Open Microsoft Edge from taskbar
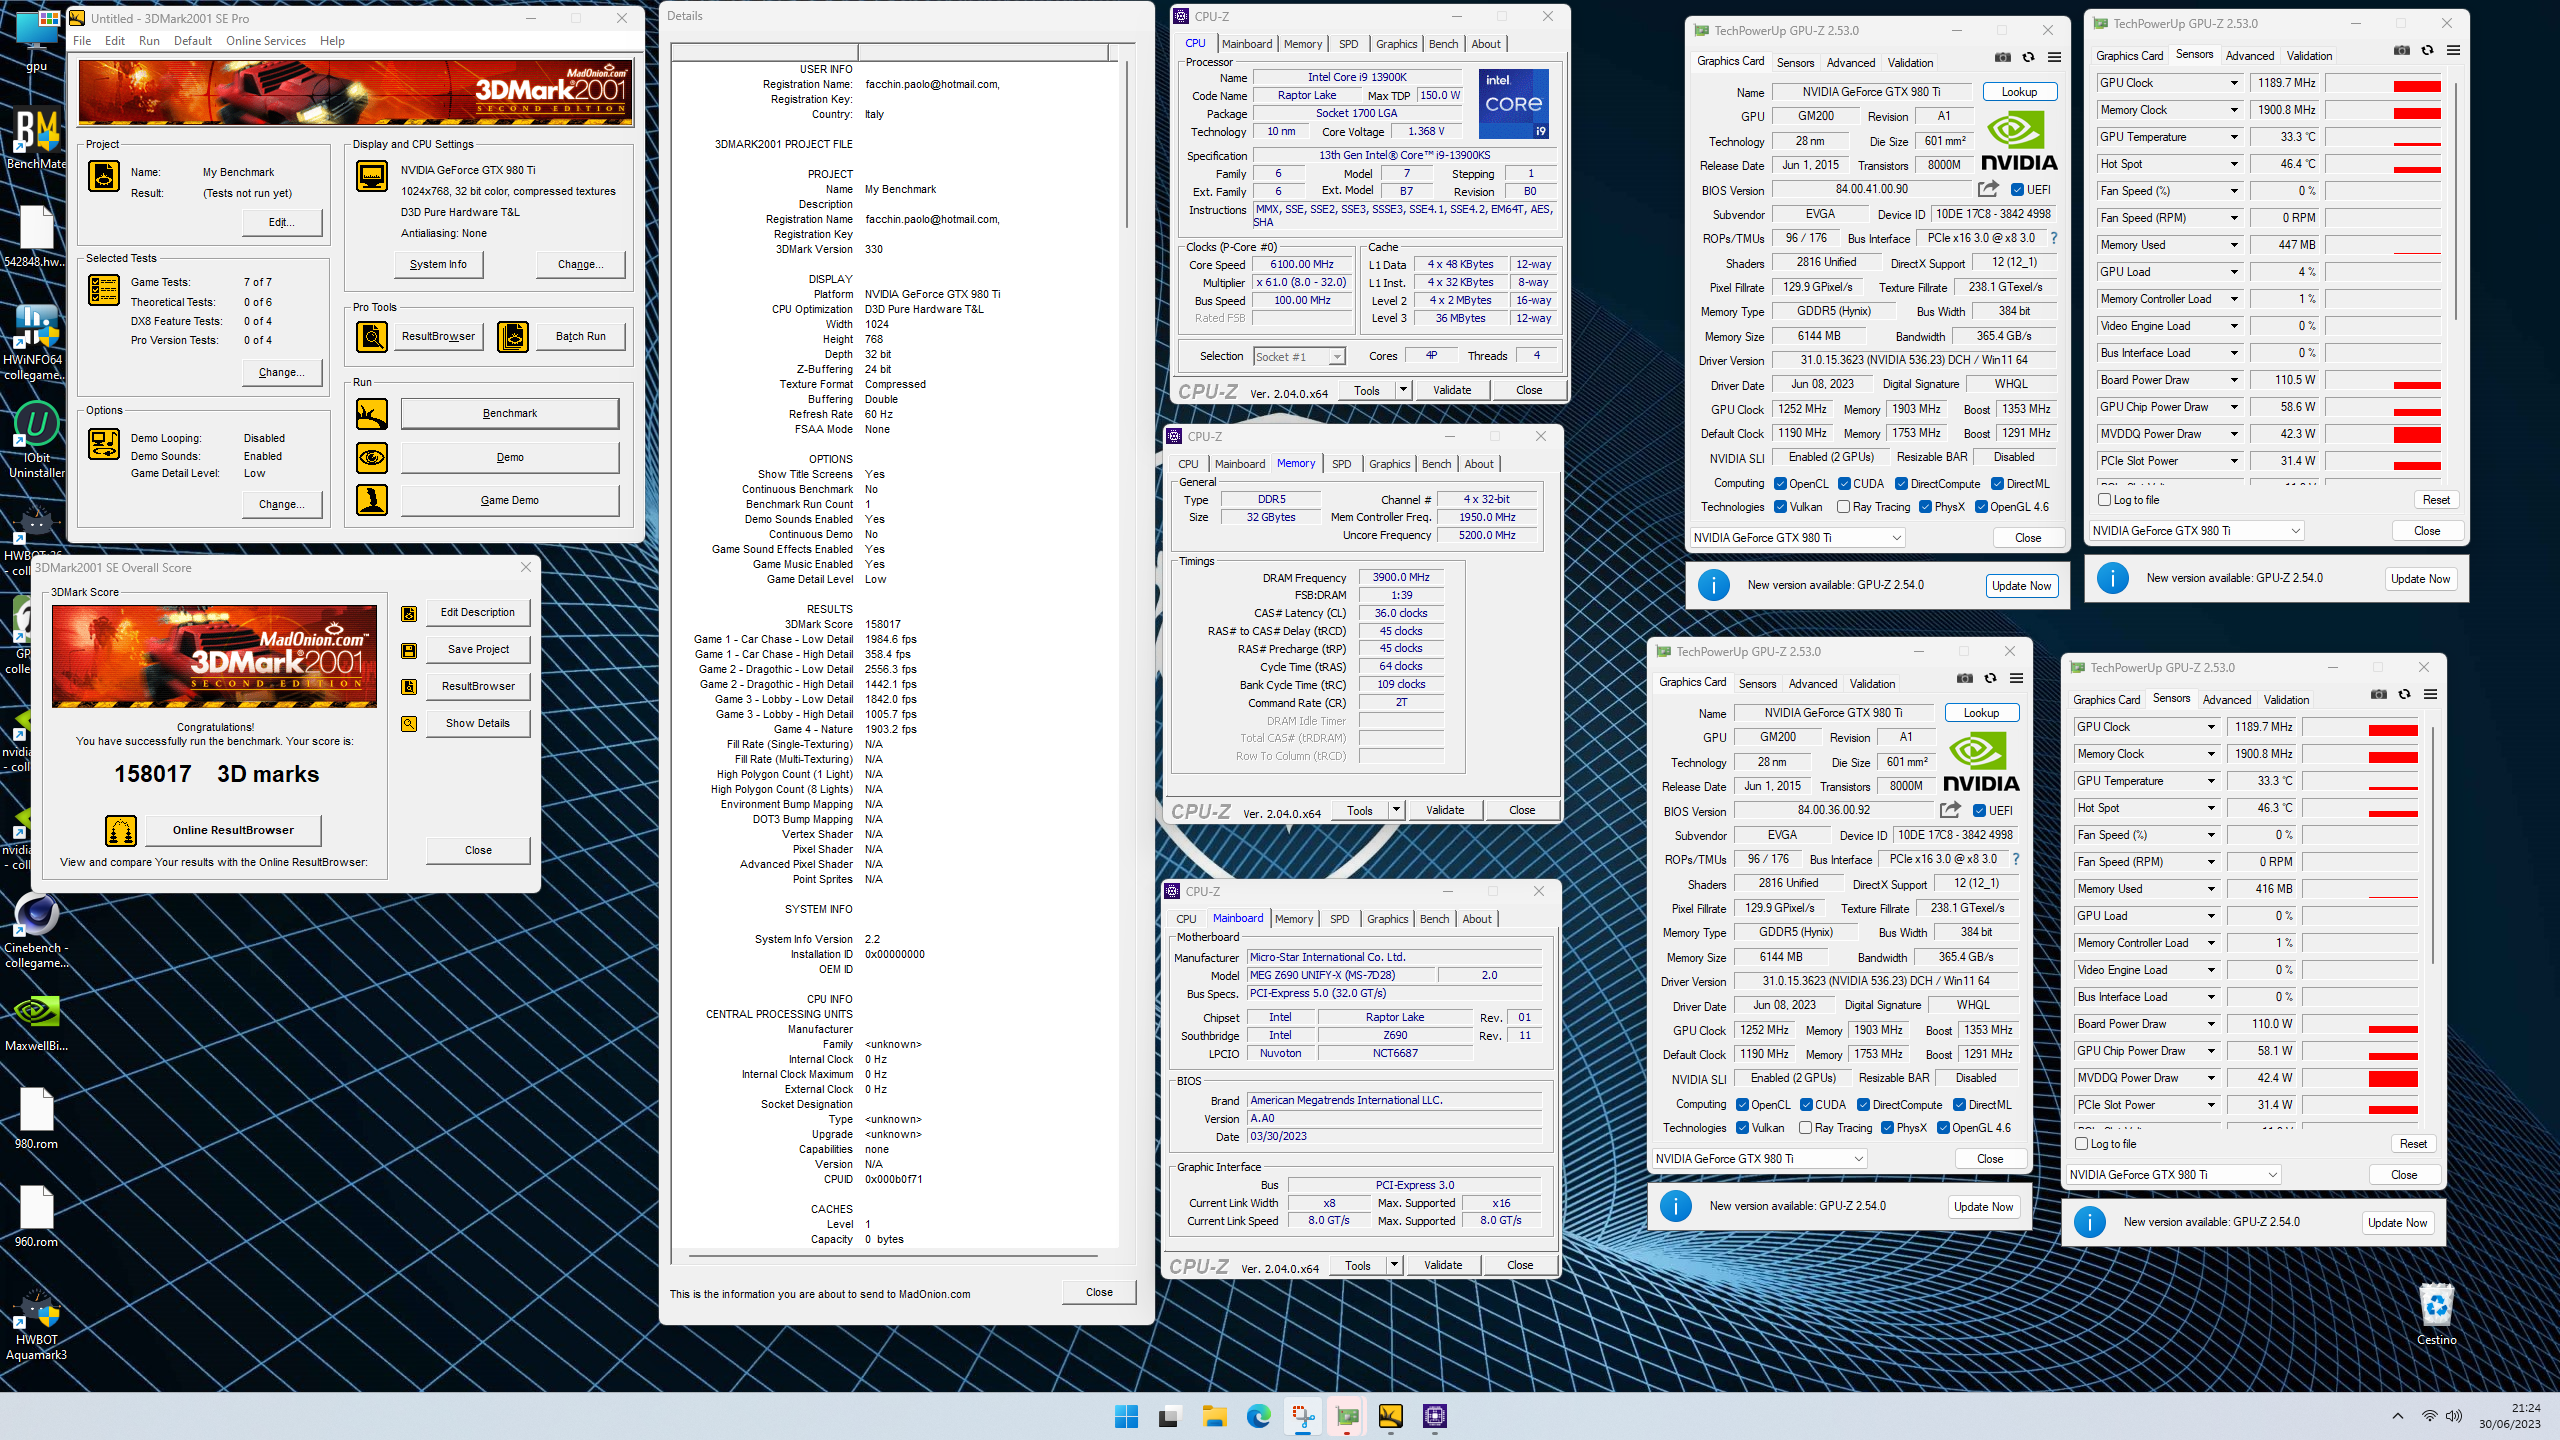The image size is (2560, 1440). pyautogui.click(x=1258, y=1416)
